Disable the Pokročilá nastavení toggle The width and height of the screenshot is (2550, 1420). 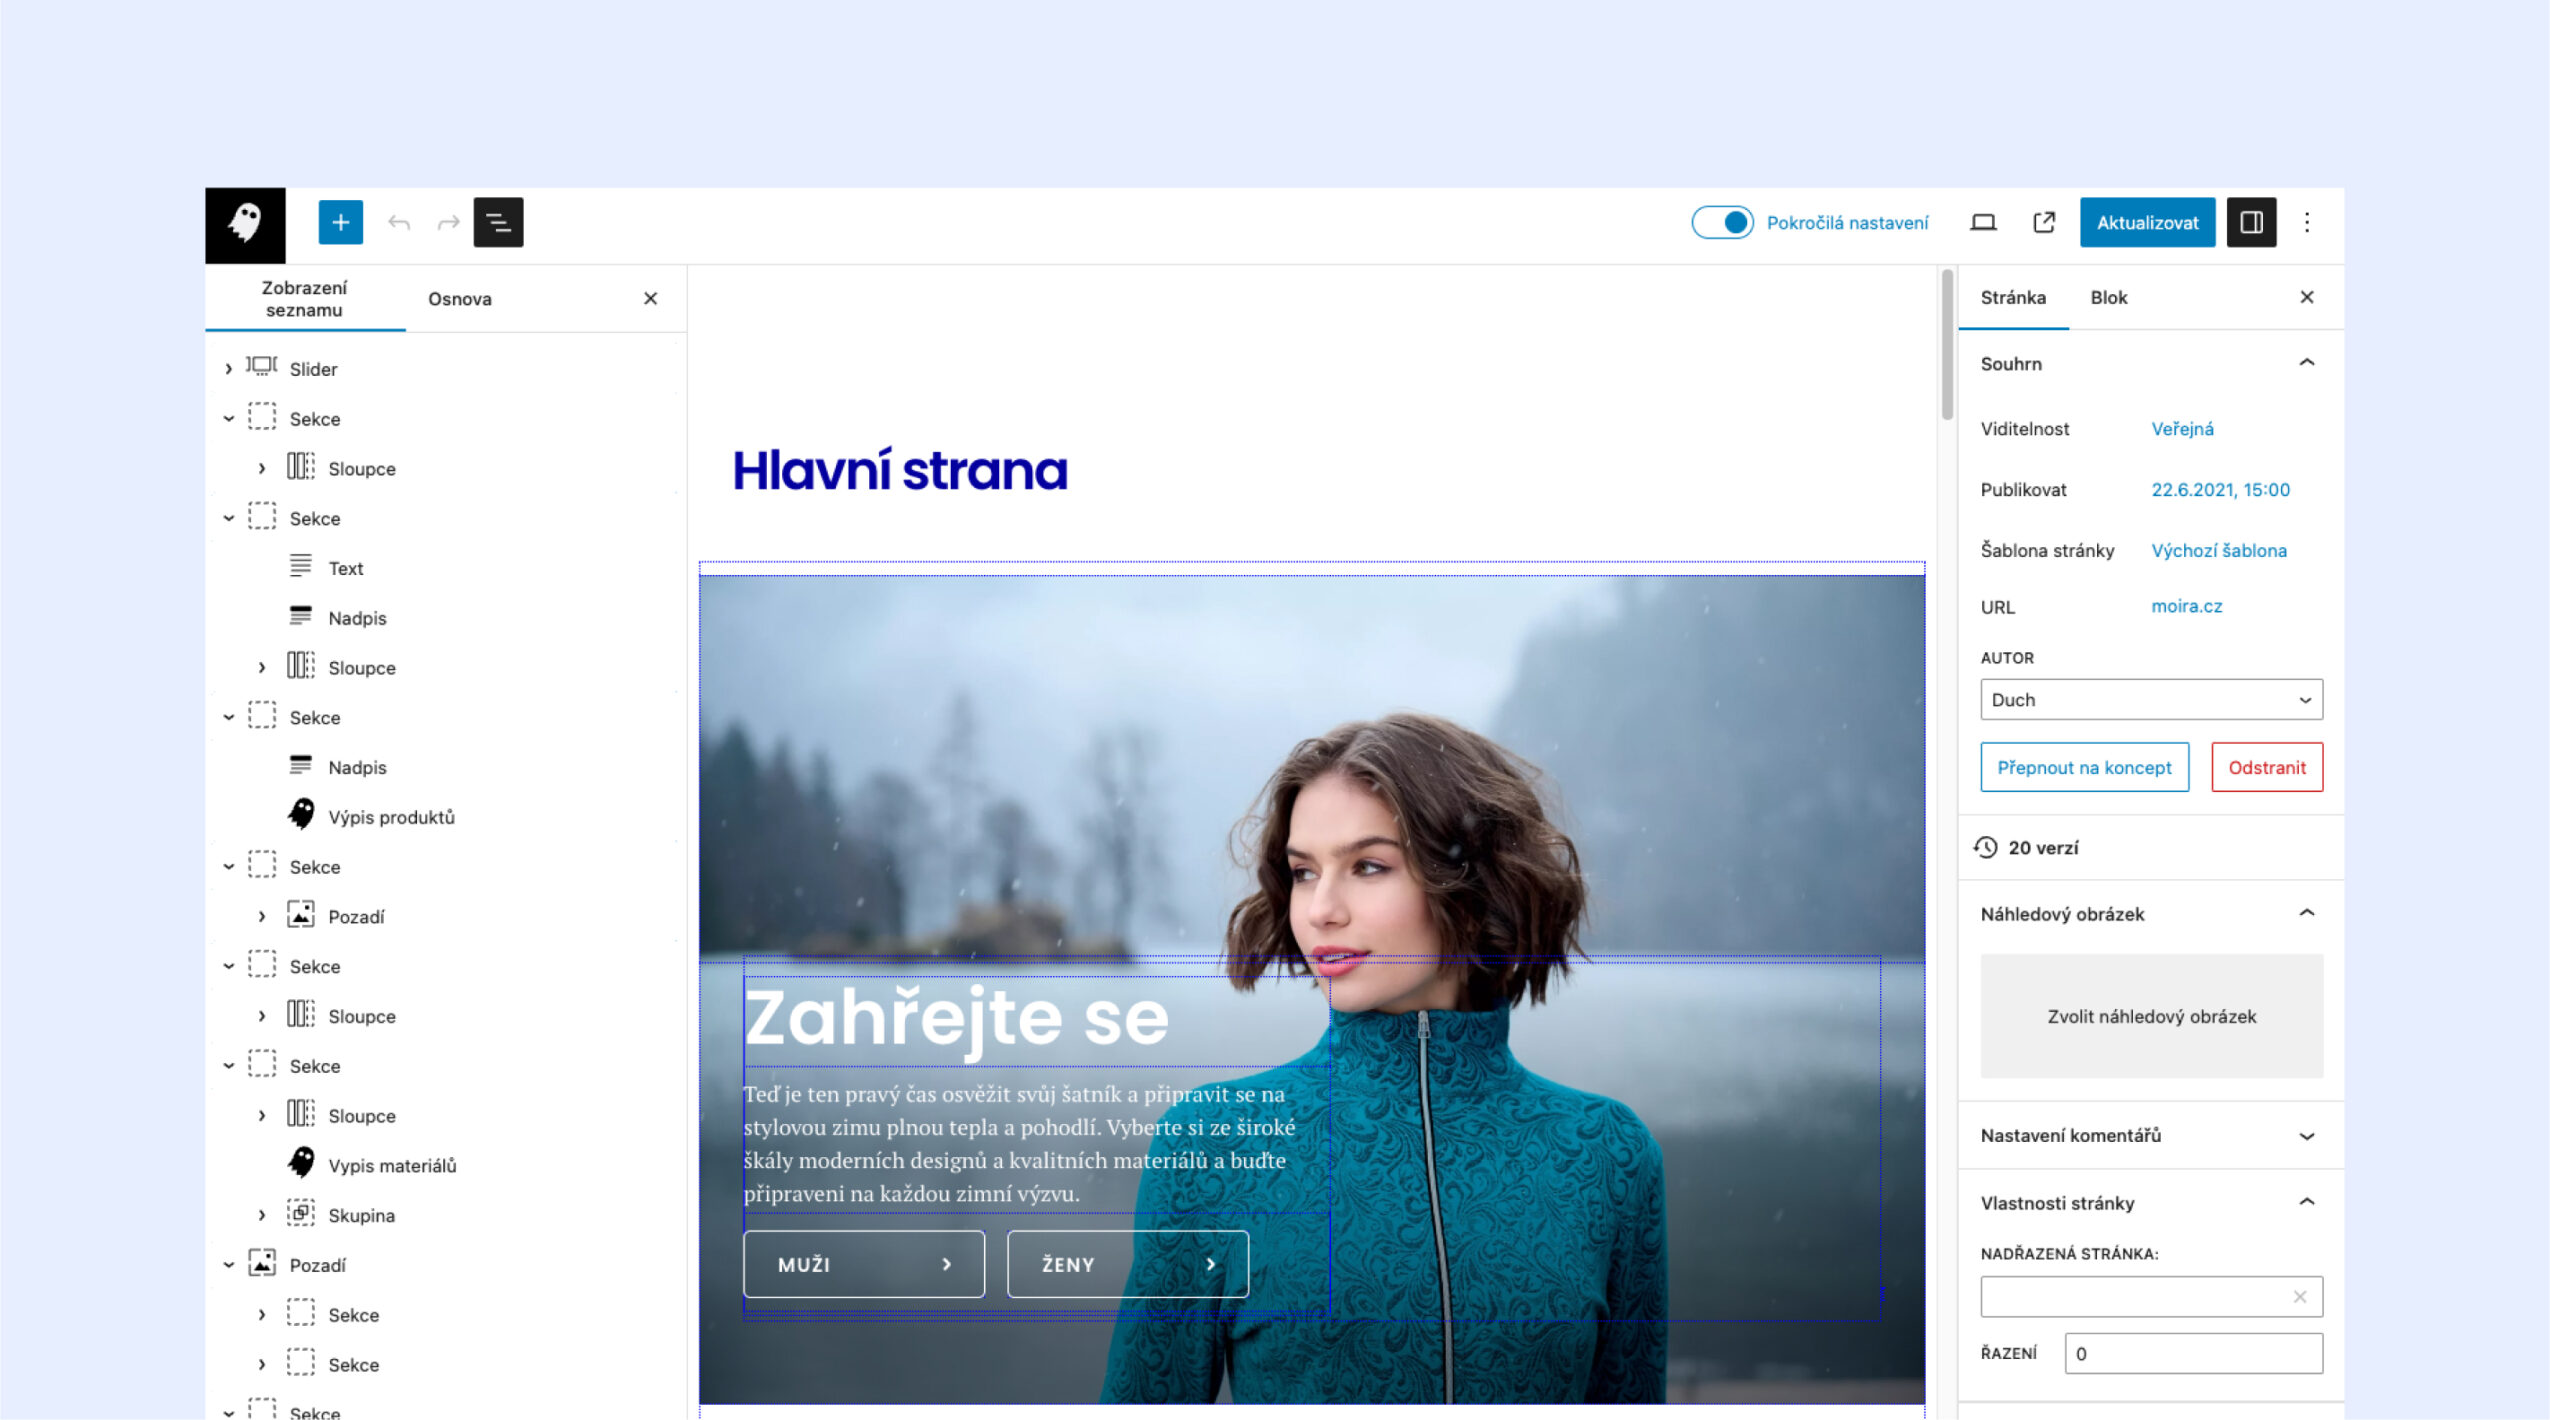click(x=1724, y=222)
